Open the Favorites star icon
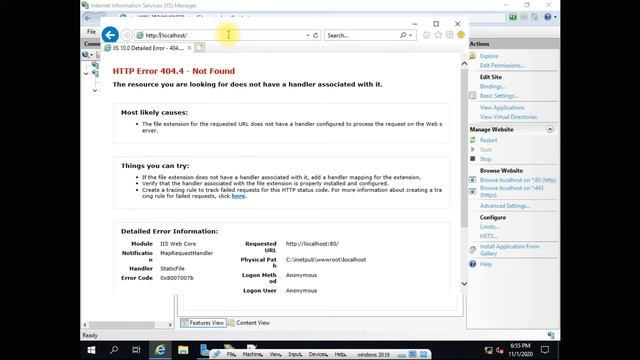640x360 pixels. 438,35
